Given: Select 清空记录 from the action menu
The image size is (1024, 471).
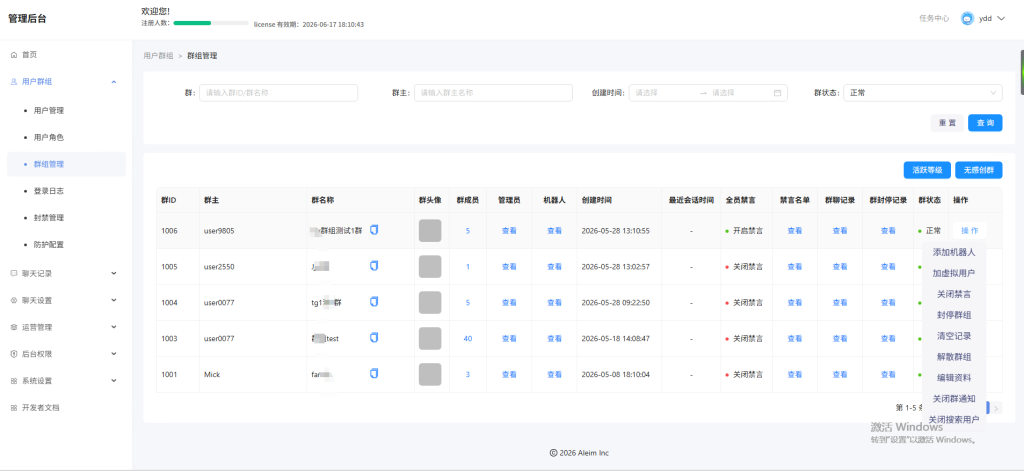Looking at the screenshot, I should tap(954, 336).
